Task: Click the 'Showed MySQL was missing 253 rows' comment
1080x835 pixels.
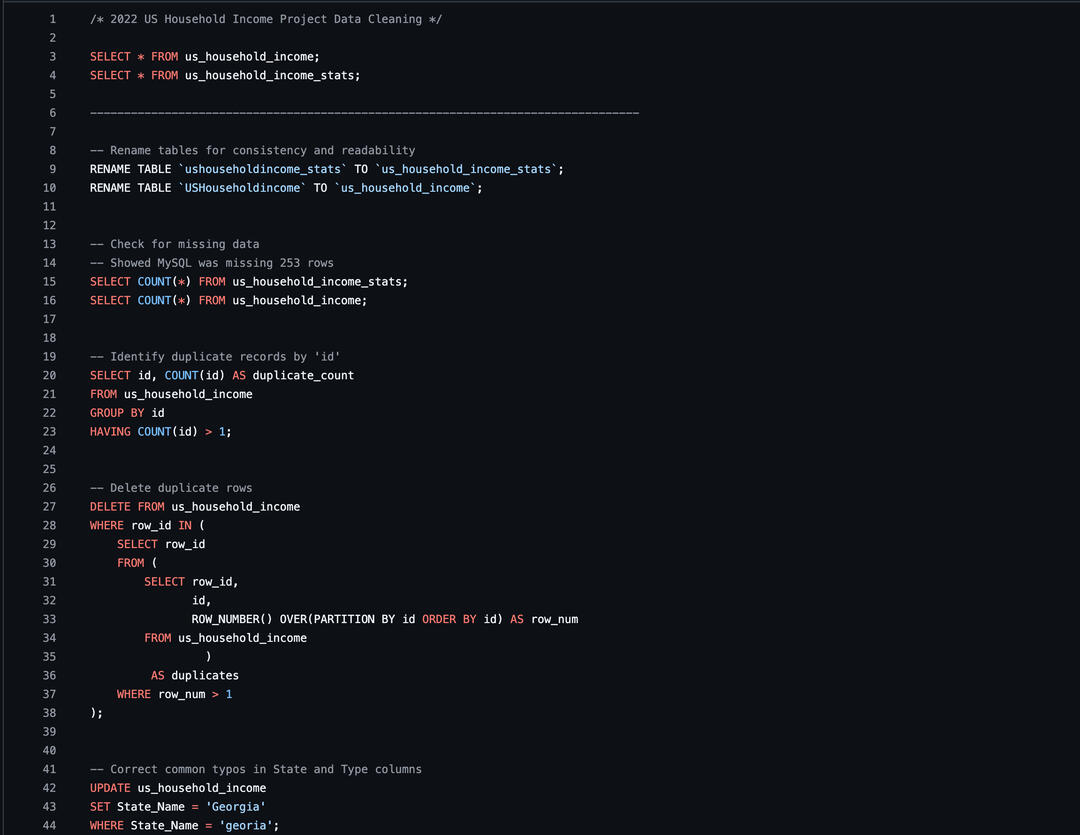Action: pyautogui.click(x=212, y=263)
